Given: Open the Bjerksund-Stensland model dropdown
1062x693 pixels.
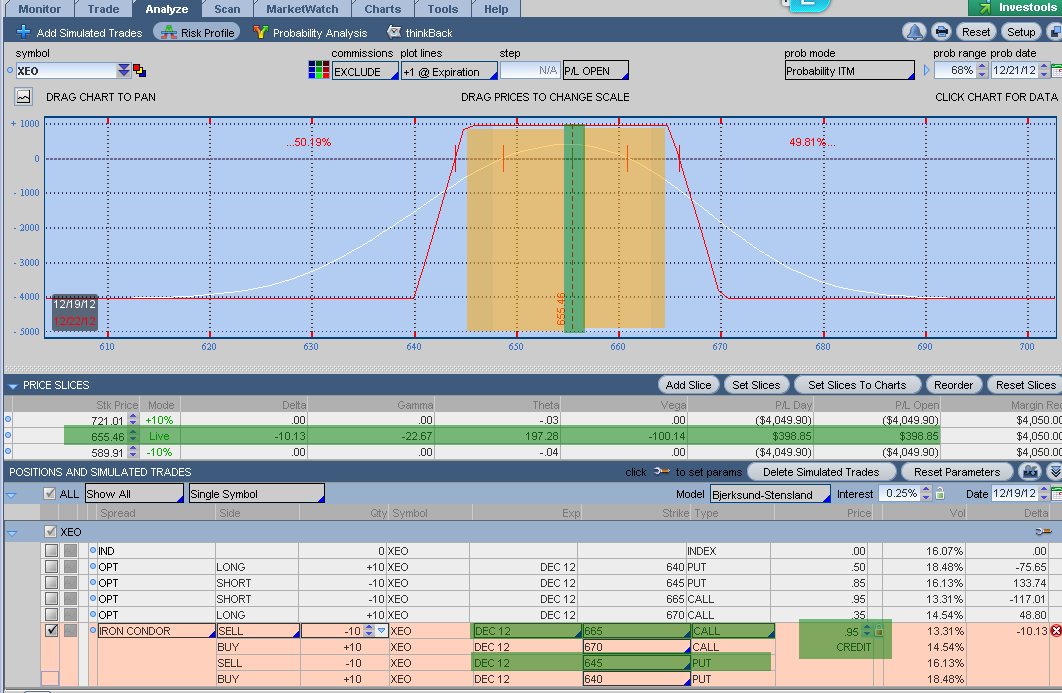Looking at the screenshot, I should (770, 494).
